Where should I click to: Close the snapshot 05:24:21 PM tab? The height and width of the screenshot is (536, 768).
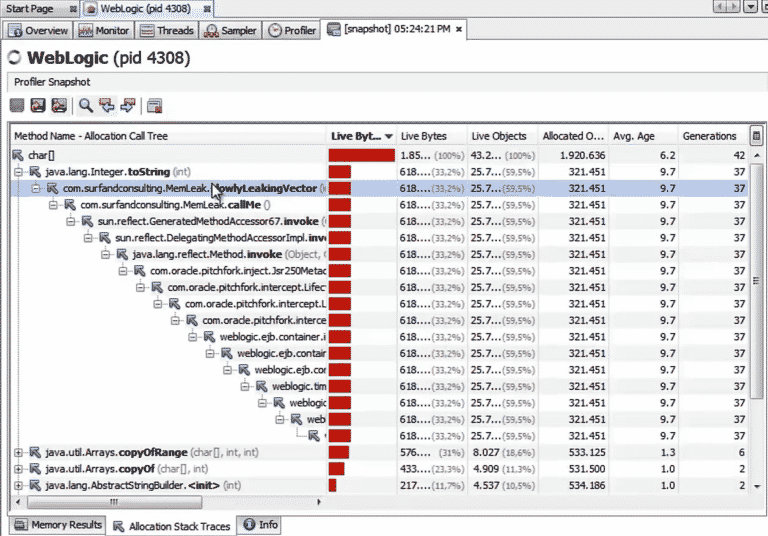click(x=459, y=29)
